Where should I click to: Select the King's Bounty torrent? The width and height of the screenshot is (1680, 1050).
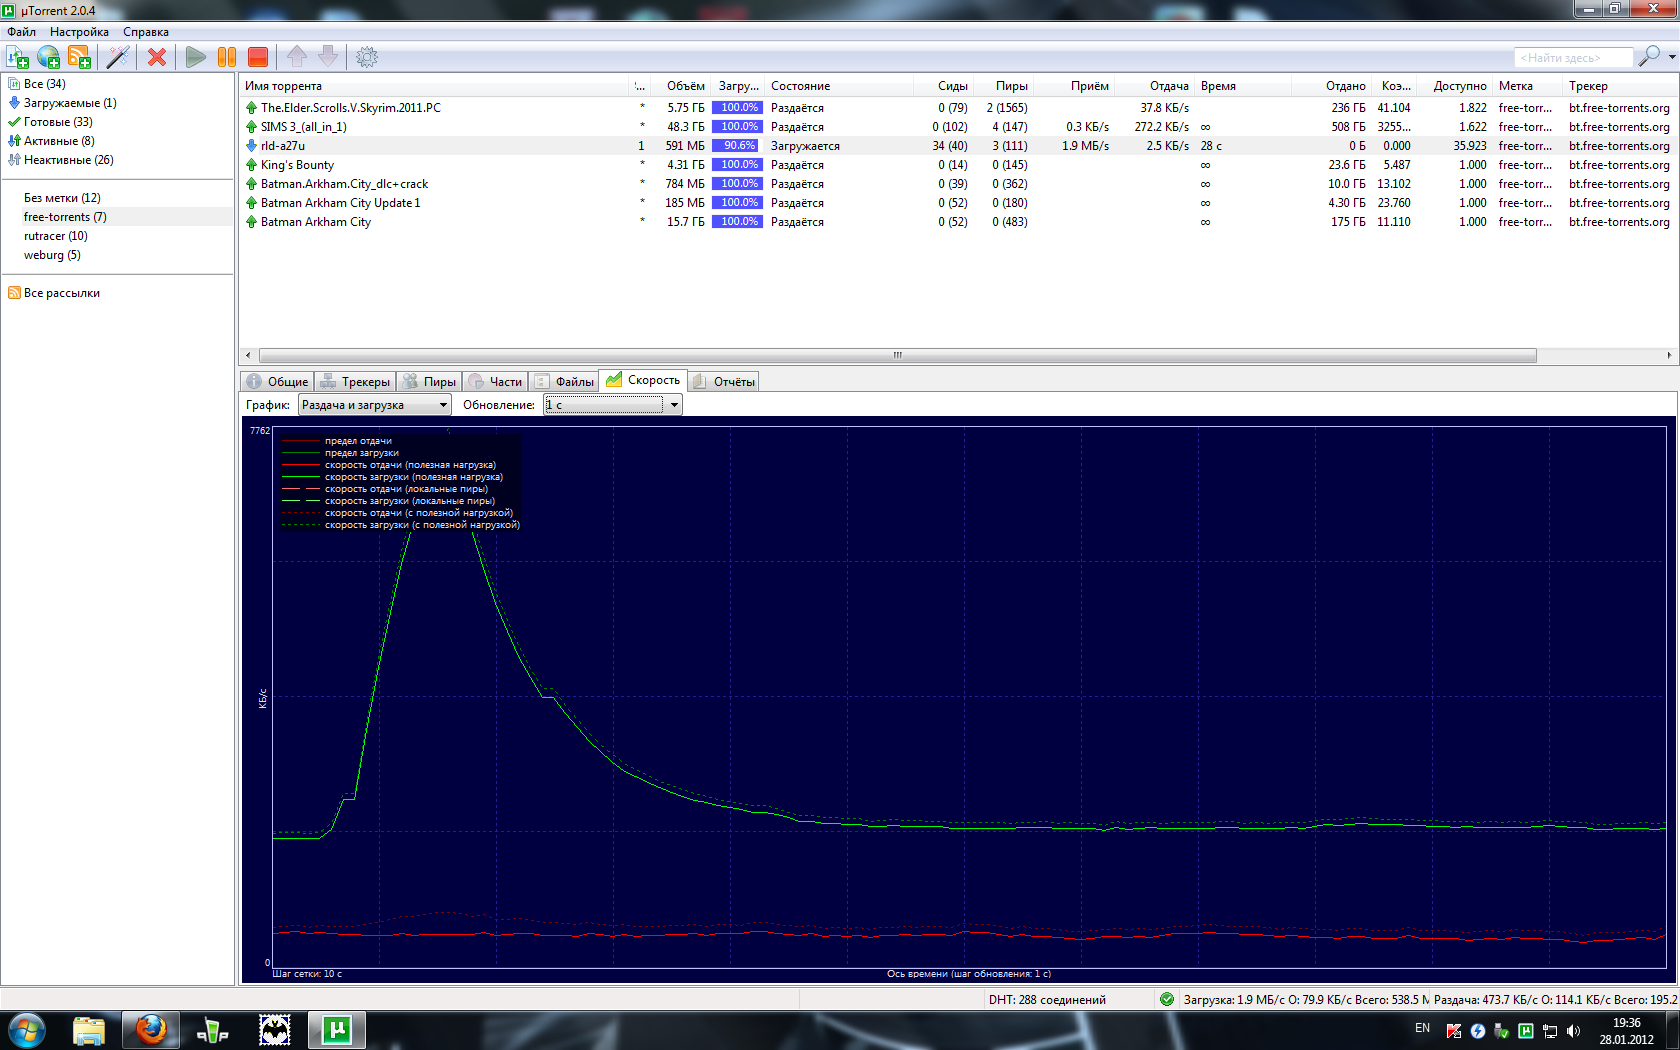pyautogui.click(x=957, y=165)
